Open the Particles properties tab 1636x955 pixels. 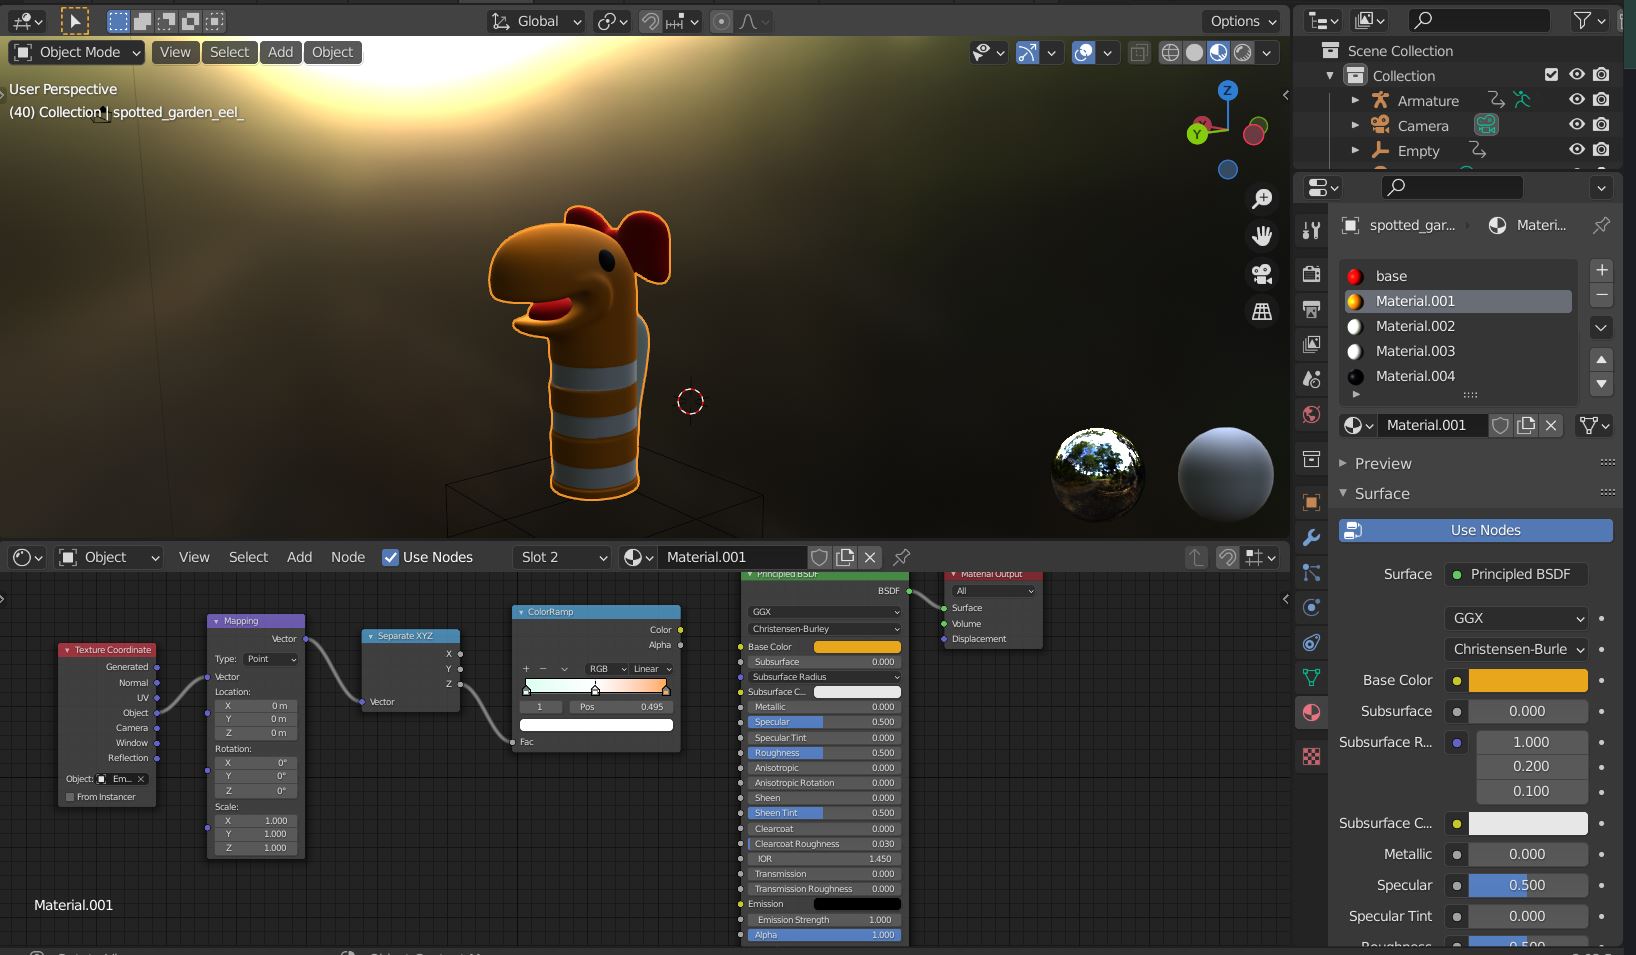pyautogui.click(x=1312, y=572)
